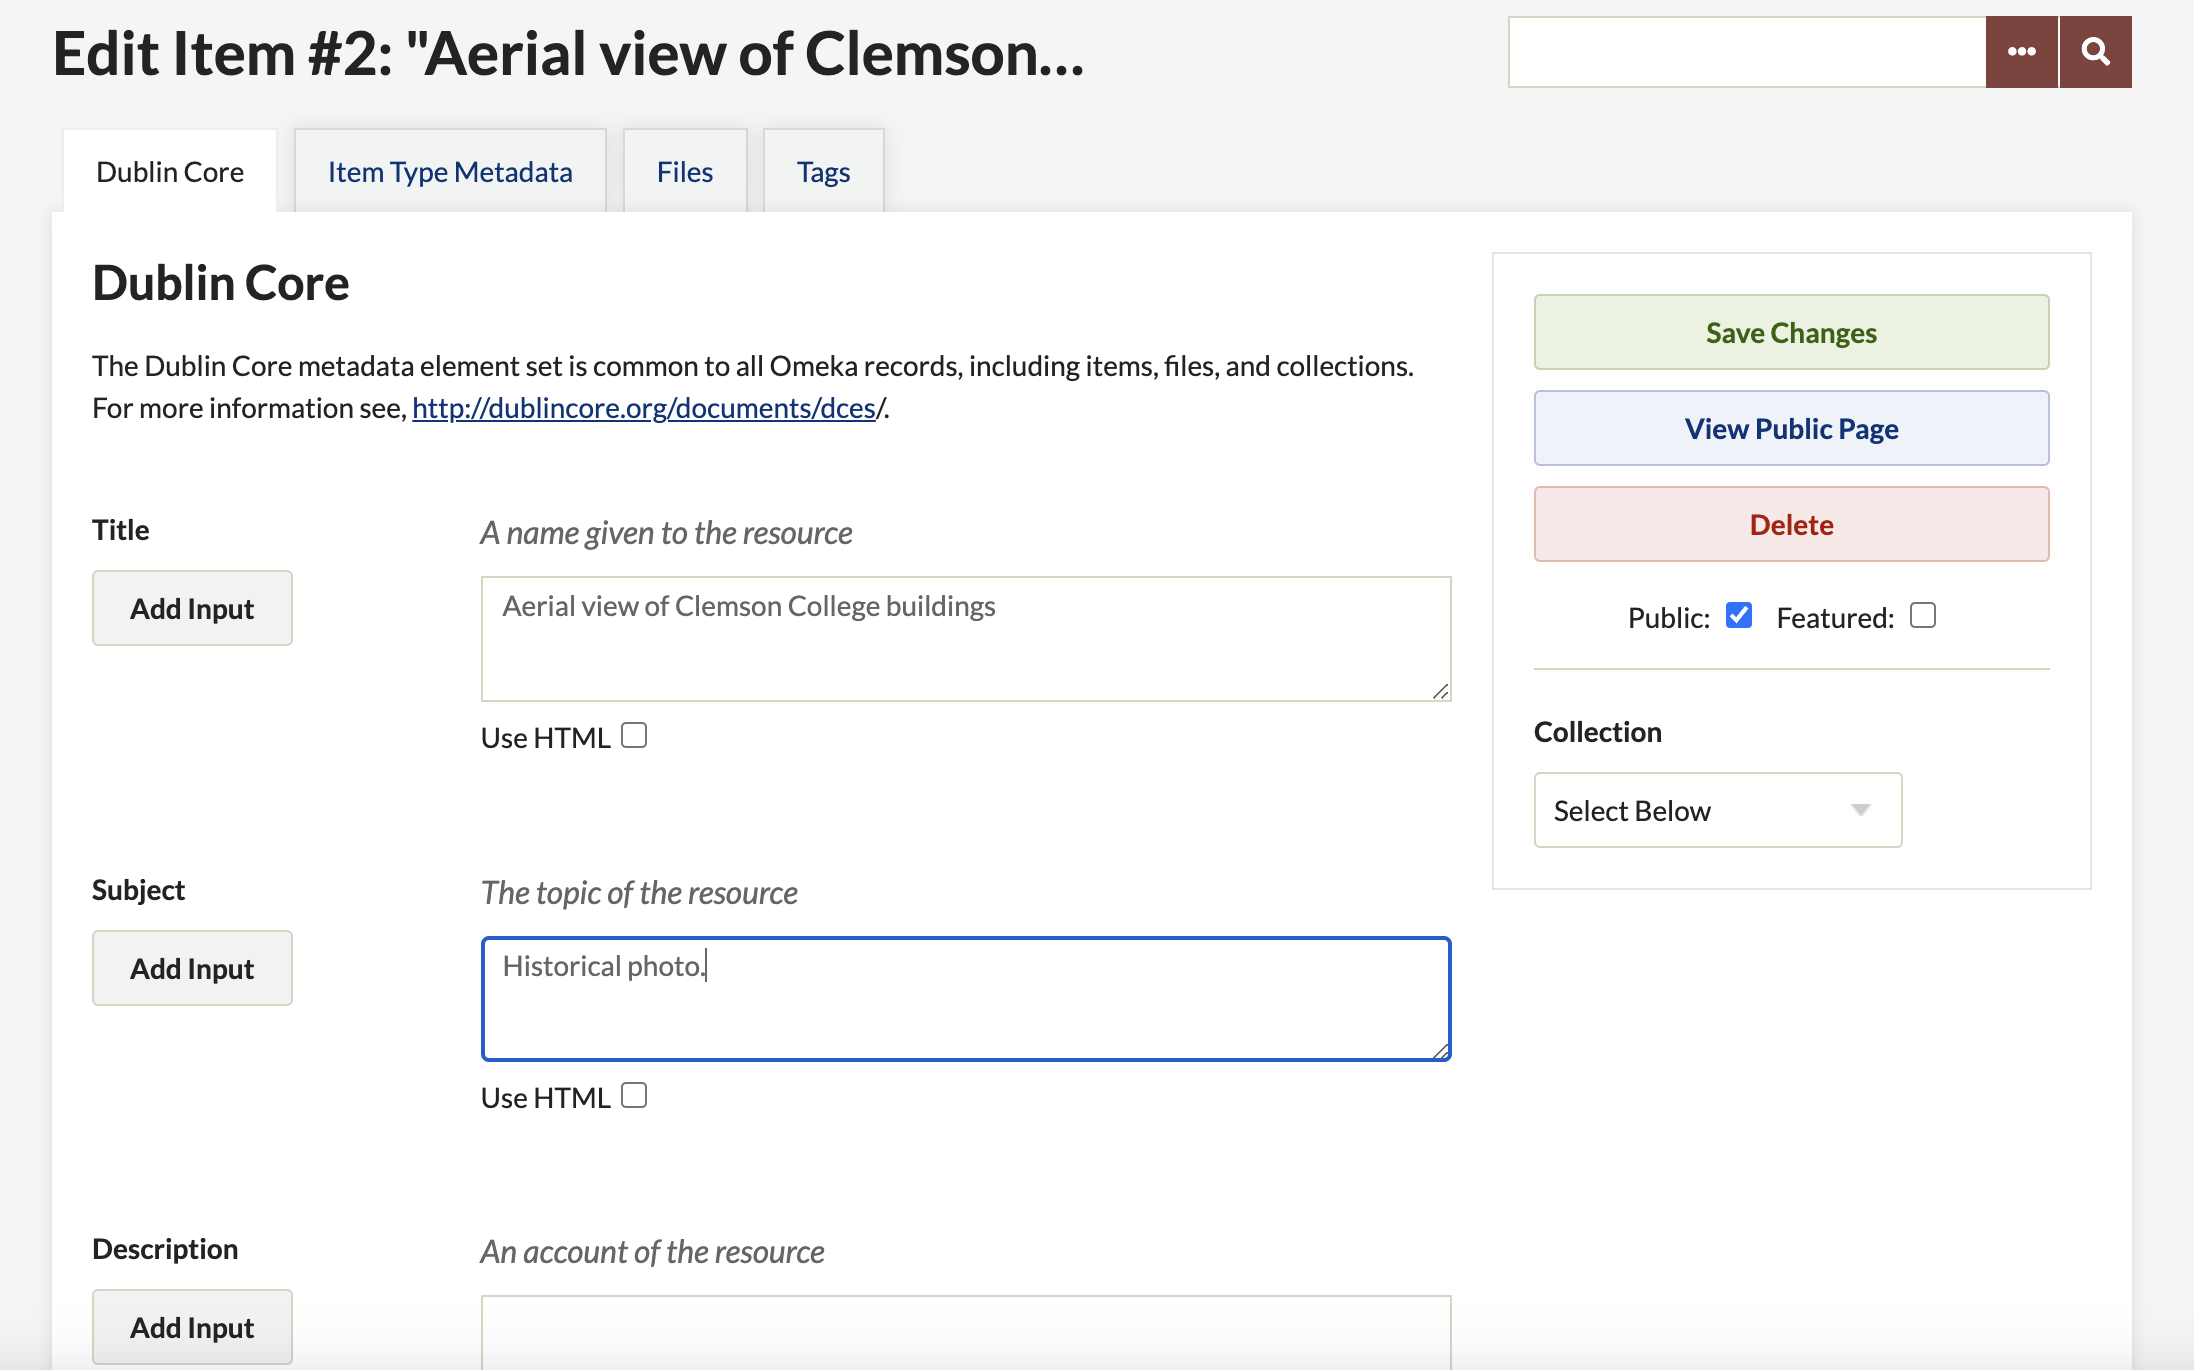Enable the Featured checkbox
Viewport: 2194px width, 1370px height.
tap(1922, 616)
